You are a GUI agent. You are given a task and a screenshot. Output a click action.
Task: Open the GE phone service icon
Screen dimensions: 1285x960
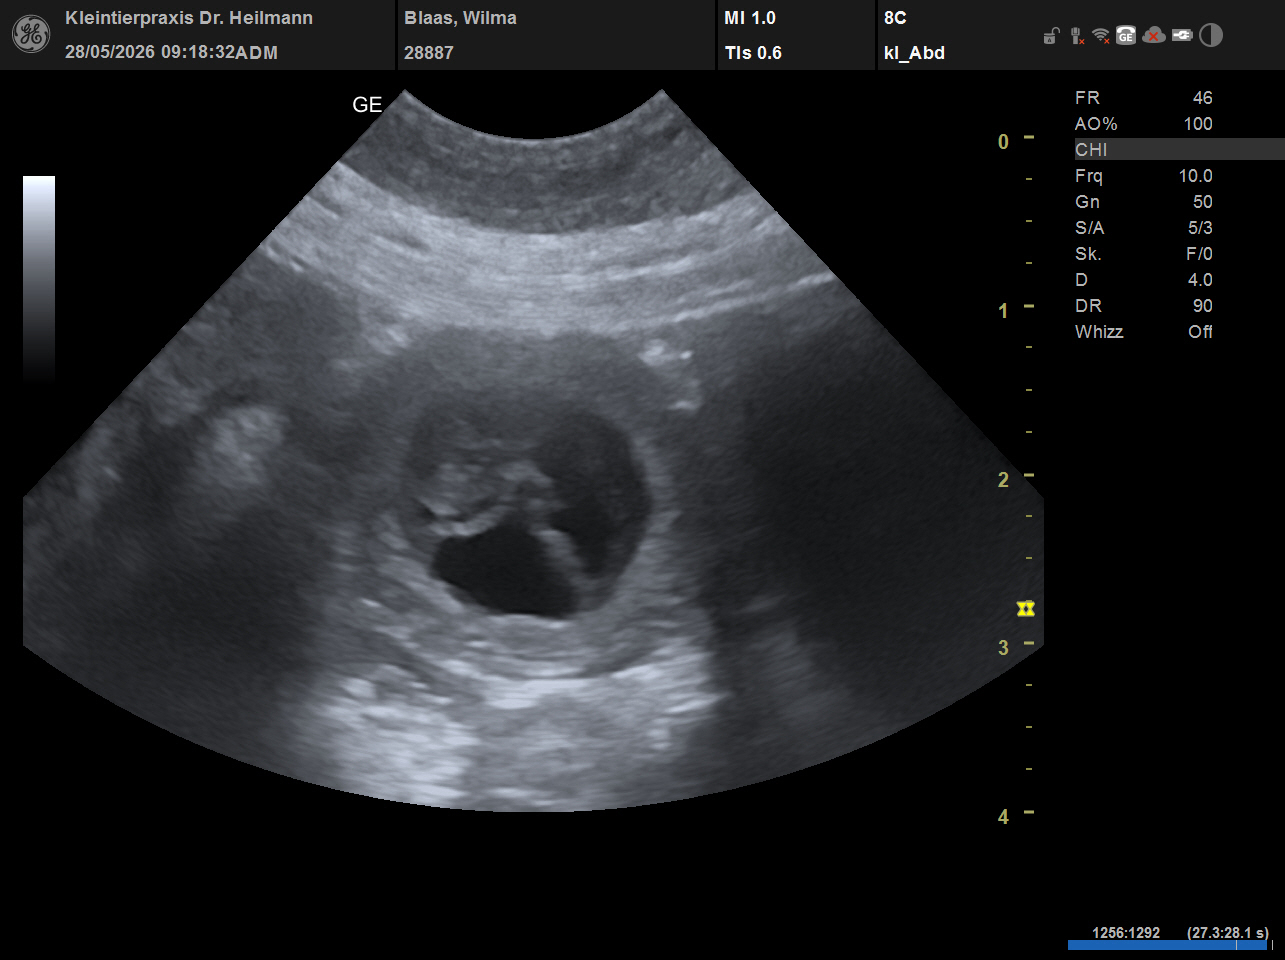tap(1126, 36)
